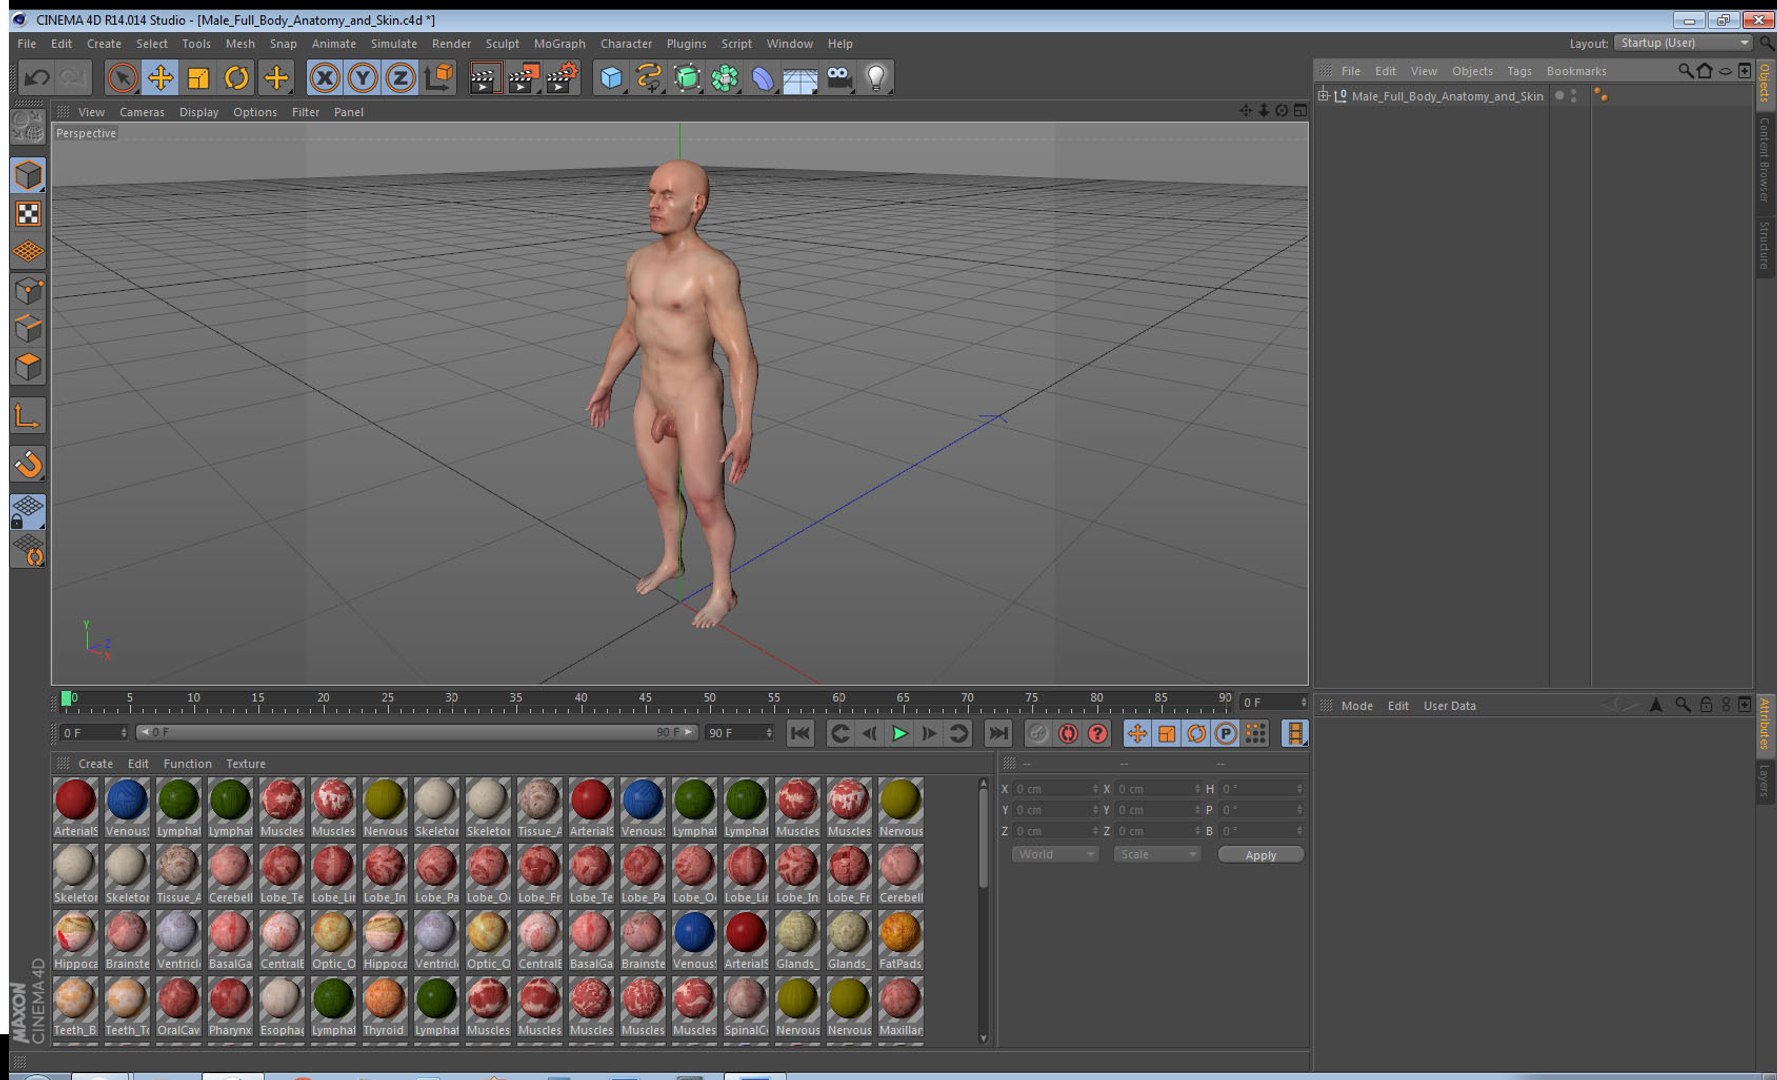
Task: Open the Scale mode dropdown
Action: click(x=1157, y=855)
